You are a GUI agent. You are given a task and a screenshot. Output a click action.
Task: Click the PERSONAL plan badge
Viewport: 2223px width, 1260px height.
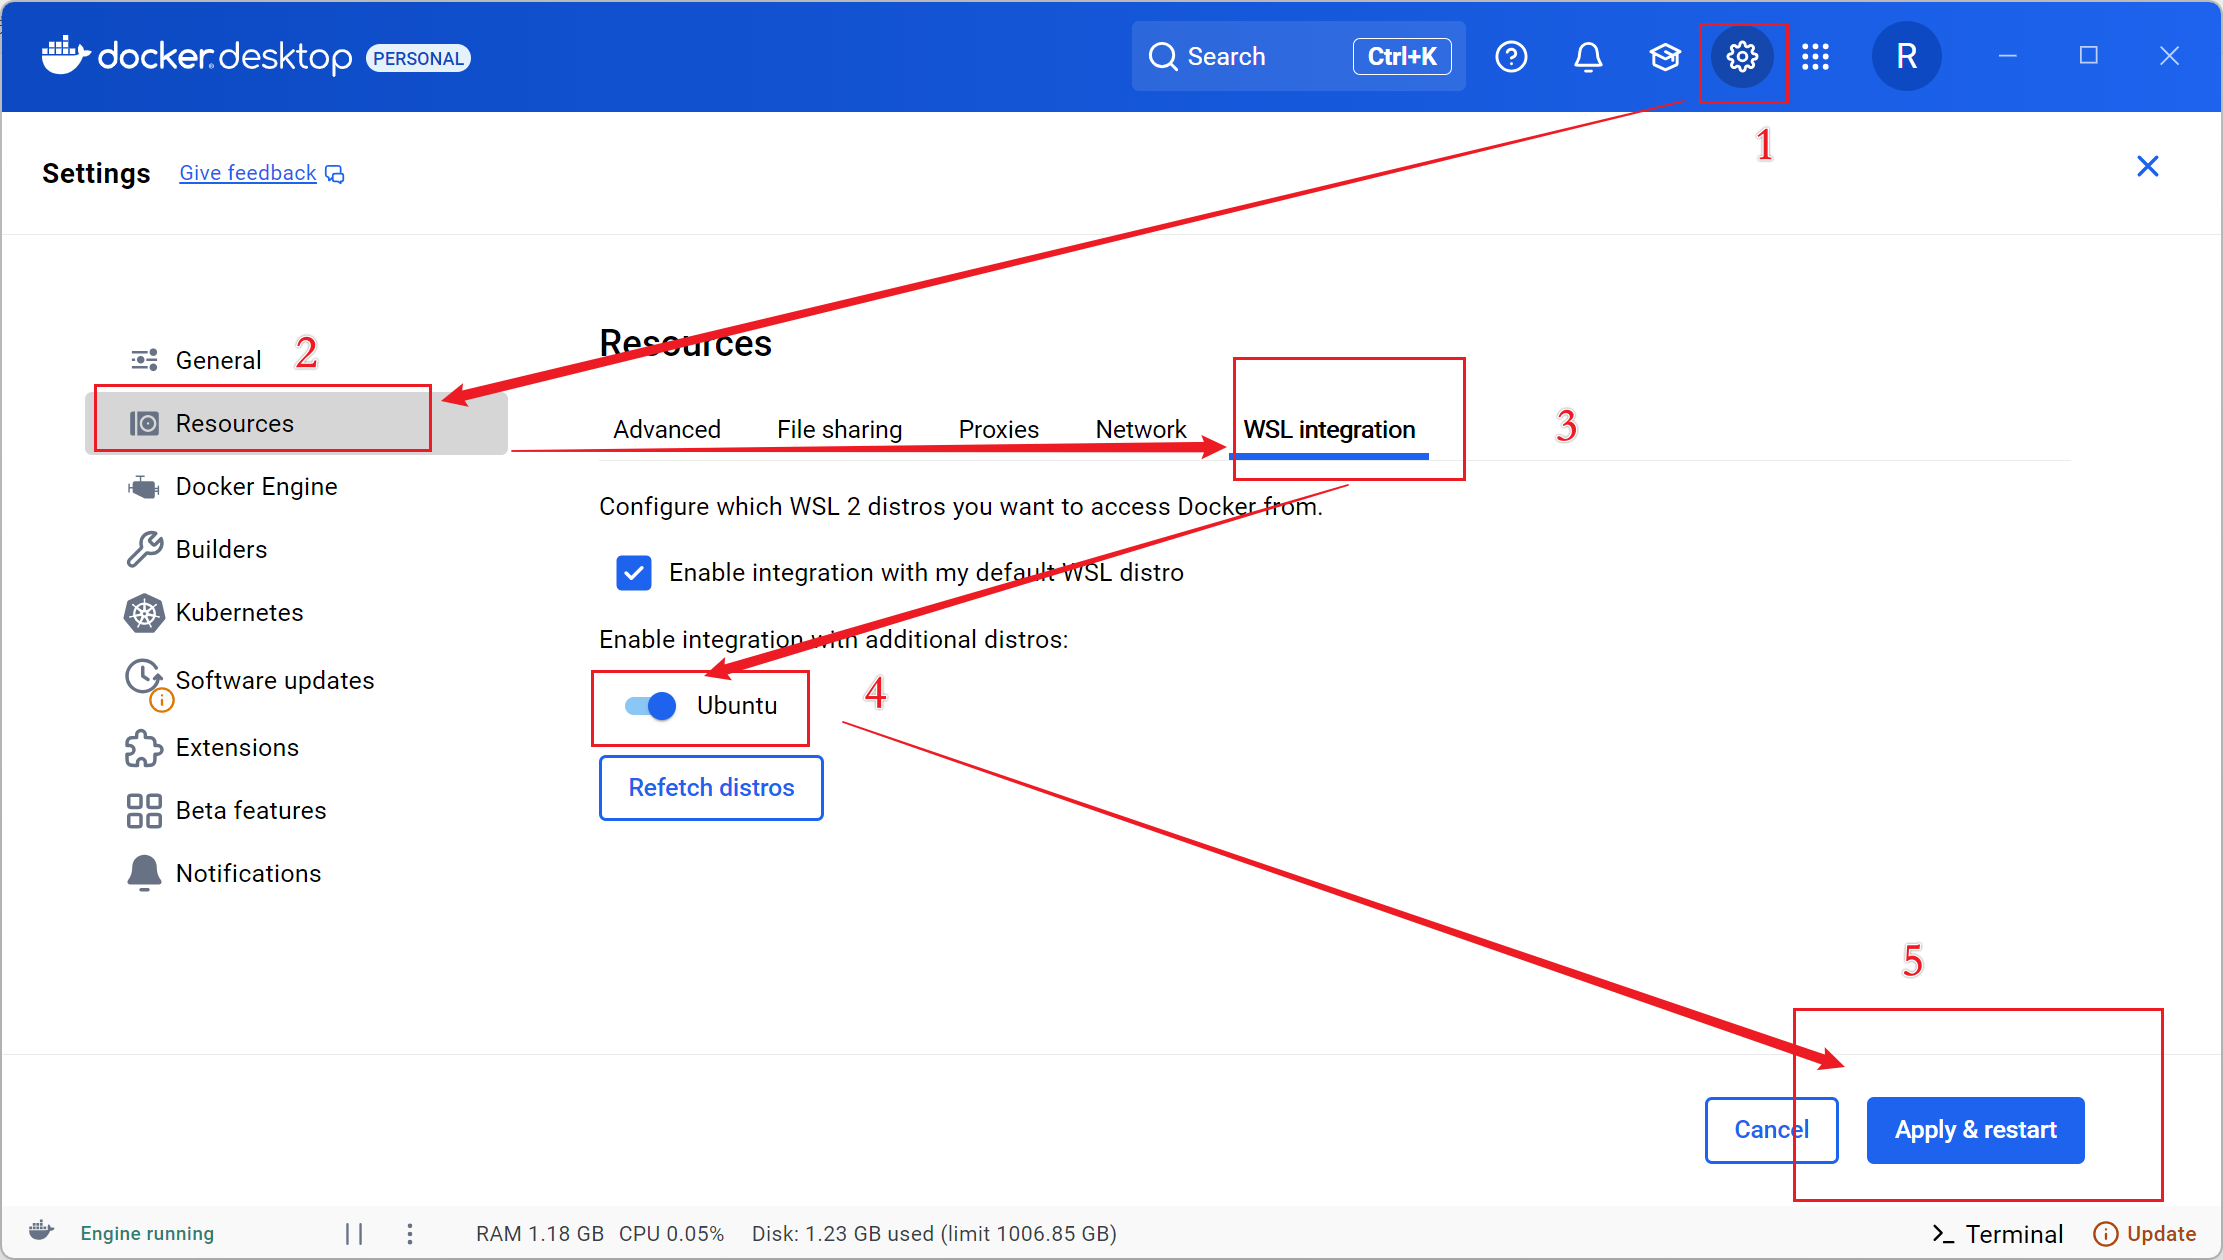click(418, 58)
